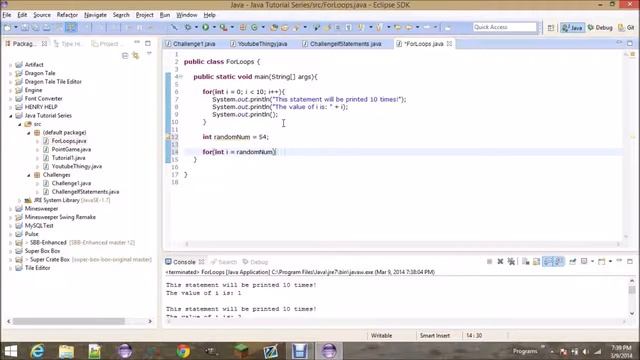The image size is (640, 360).
Task: Click the Clear Console icon
Action: point(526,262)
